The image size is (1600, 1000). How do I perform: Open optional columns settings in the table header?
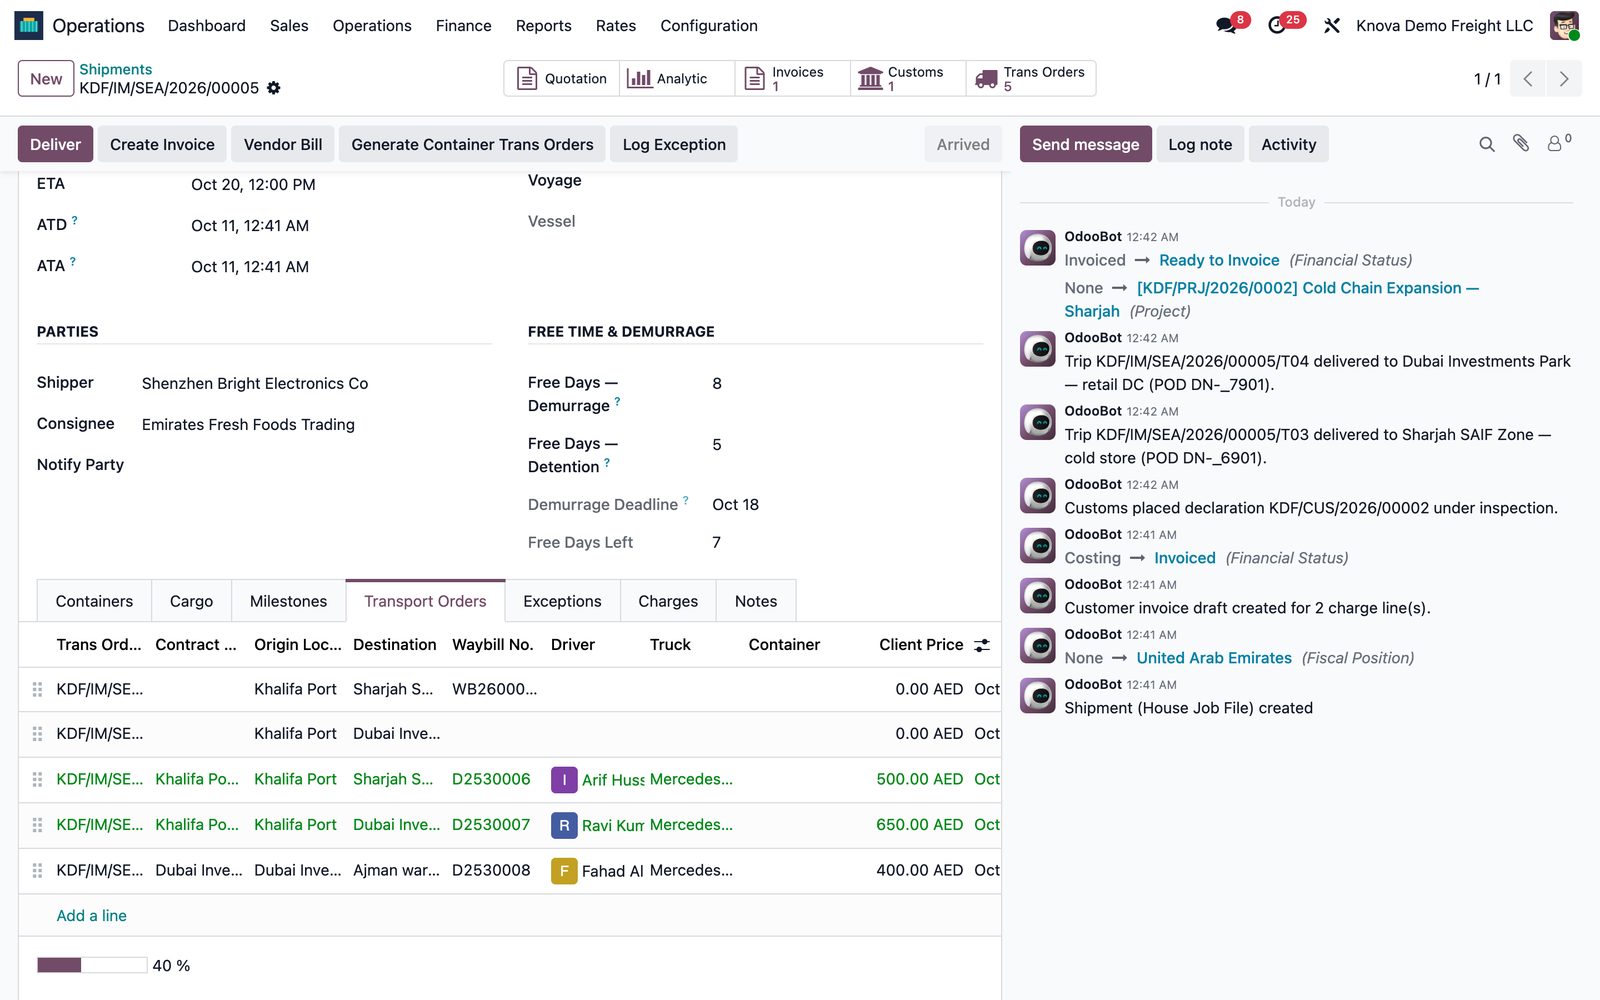coord(982,645)
